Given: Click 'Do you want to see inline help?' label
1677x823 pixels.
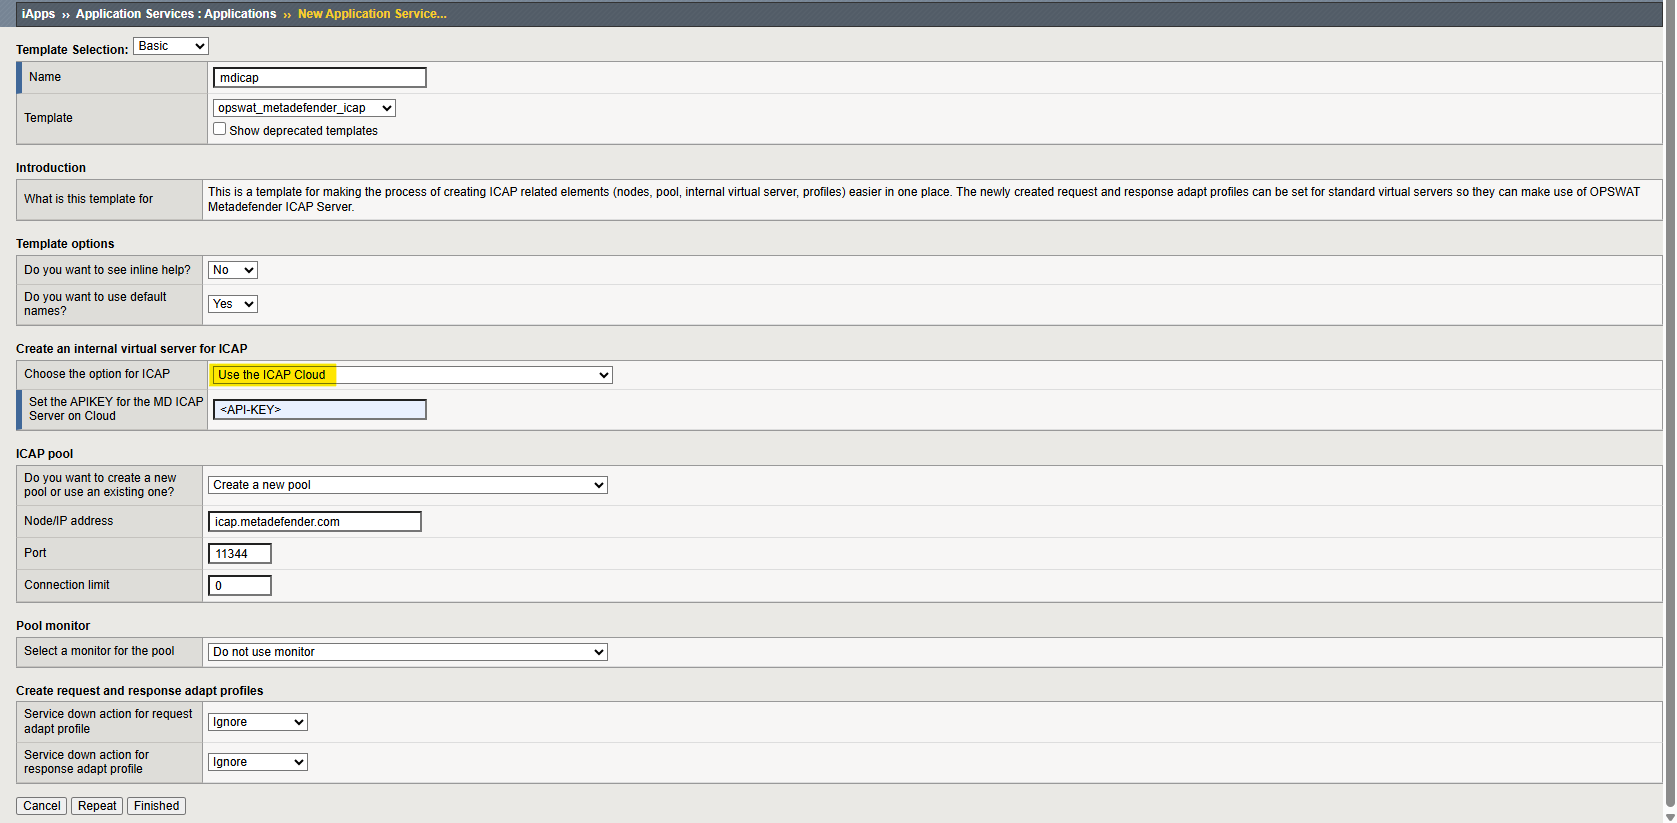Looking at the screenshot, I should pyautogui.click(x=107, y=270).
